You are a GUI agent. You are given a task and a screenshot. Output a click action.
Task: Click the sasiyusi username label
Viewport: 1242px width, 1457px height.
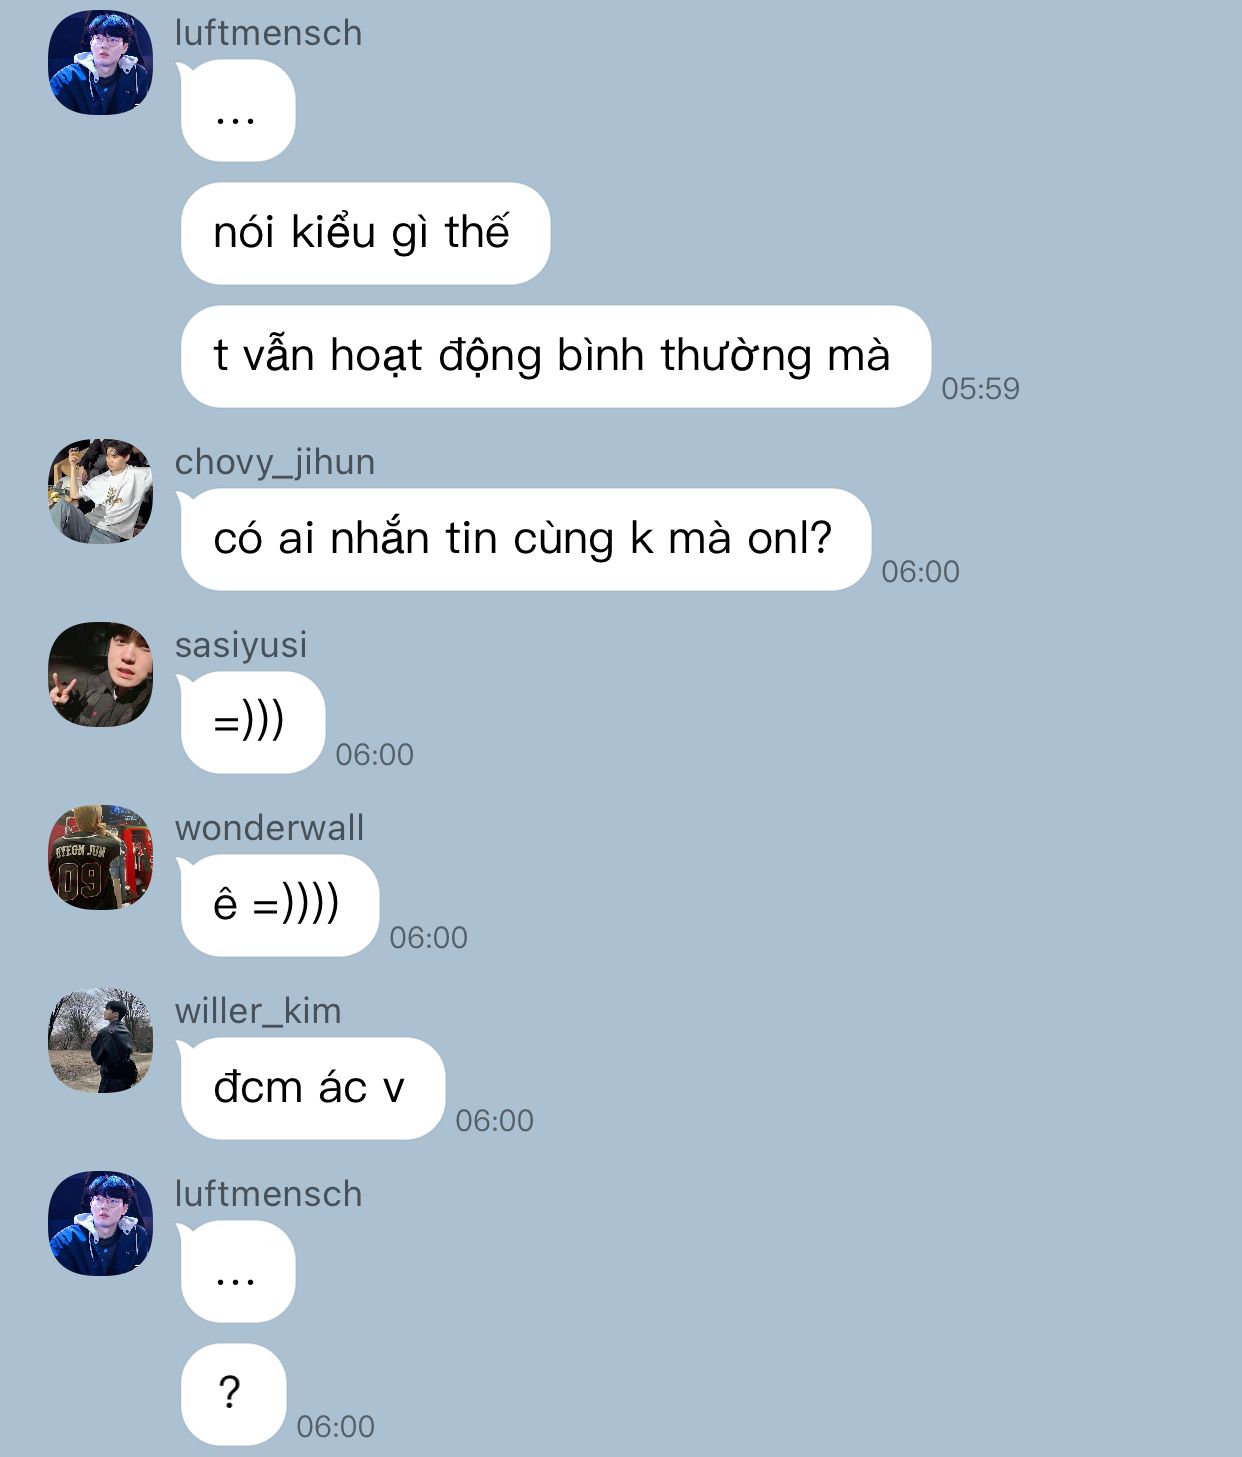(x=241, y=645)
